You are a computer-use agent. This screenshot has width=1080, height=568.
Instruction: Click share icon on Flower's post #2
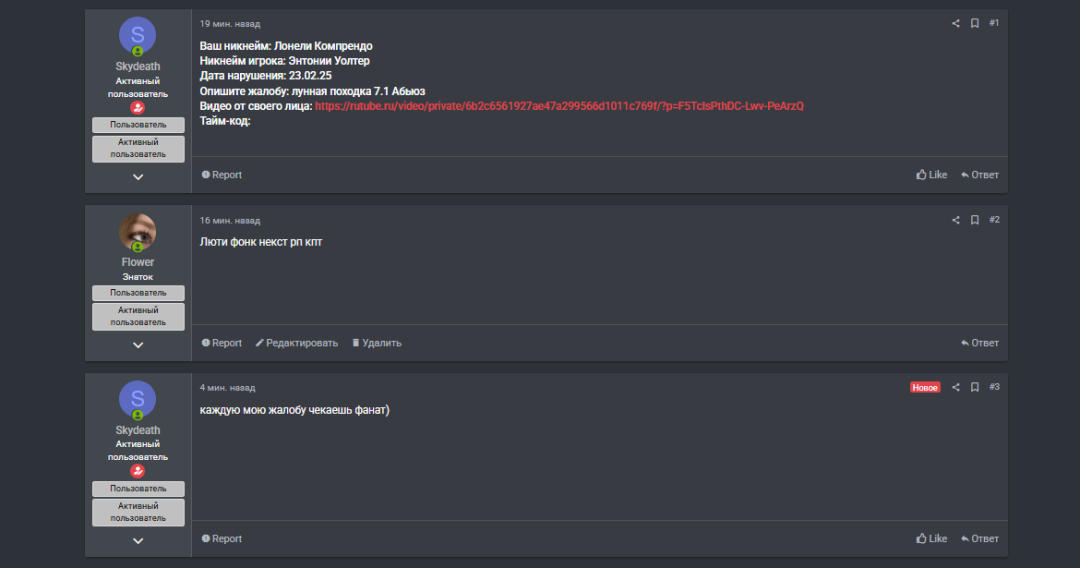pyautogui.click(x=955, y=220)
